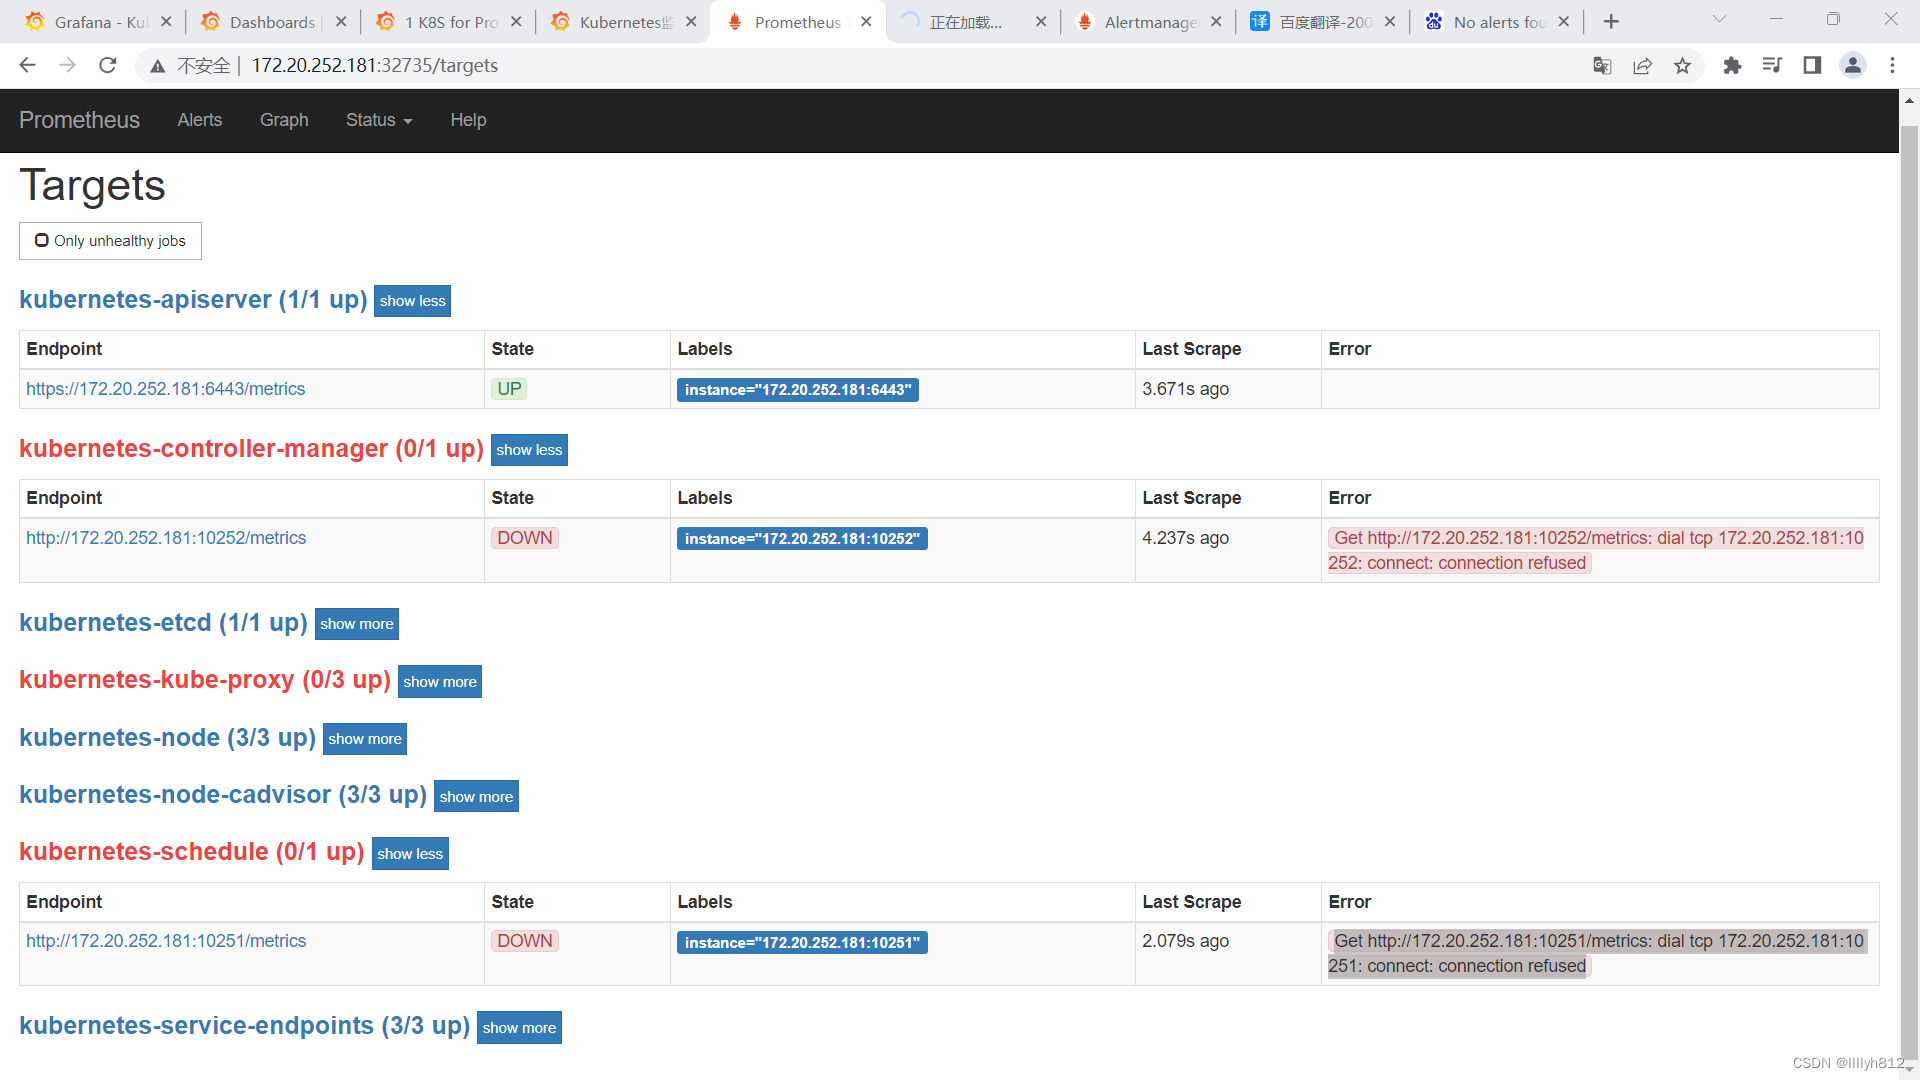Open endpoint https://172.20.252.181:6443/metrics
The image size is (1920, 1080).
click(x=166, y=389)
